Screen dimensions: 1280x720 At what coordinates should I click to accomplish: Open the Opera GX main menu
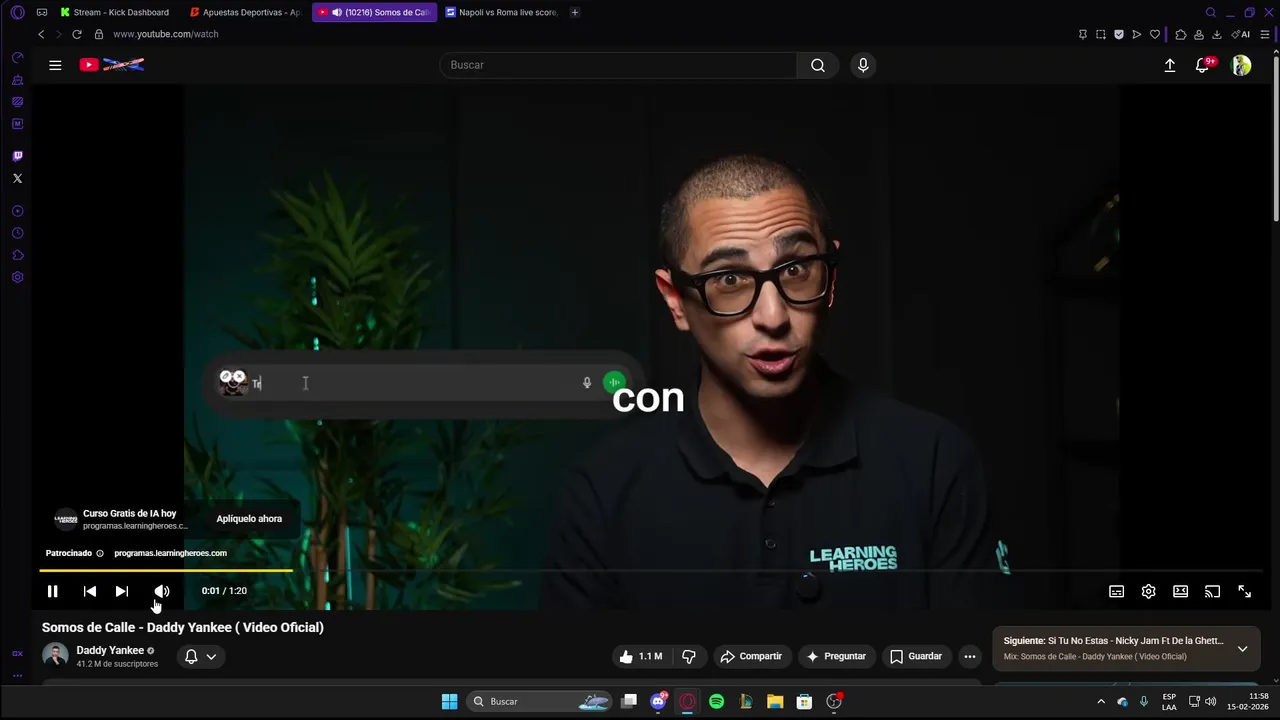pos(17,12)
